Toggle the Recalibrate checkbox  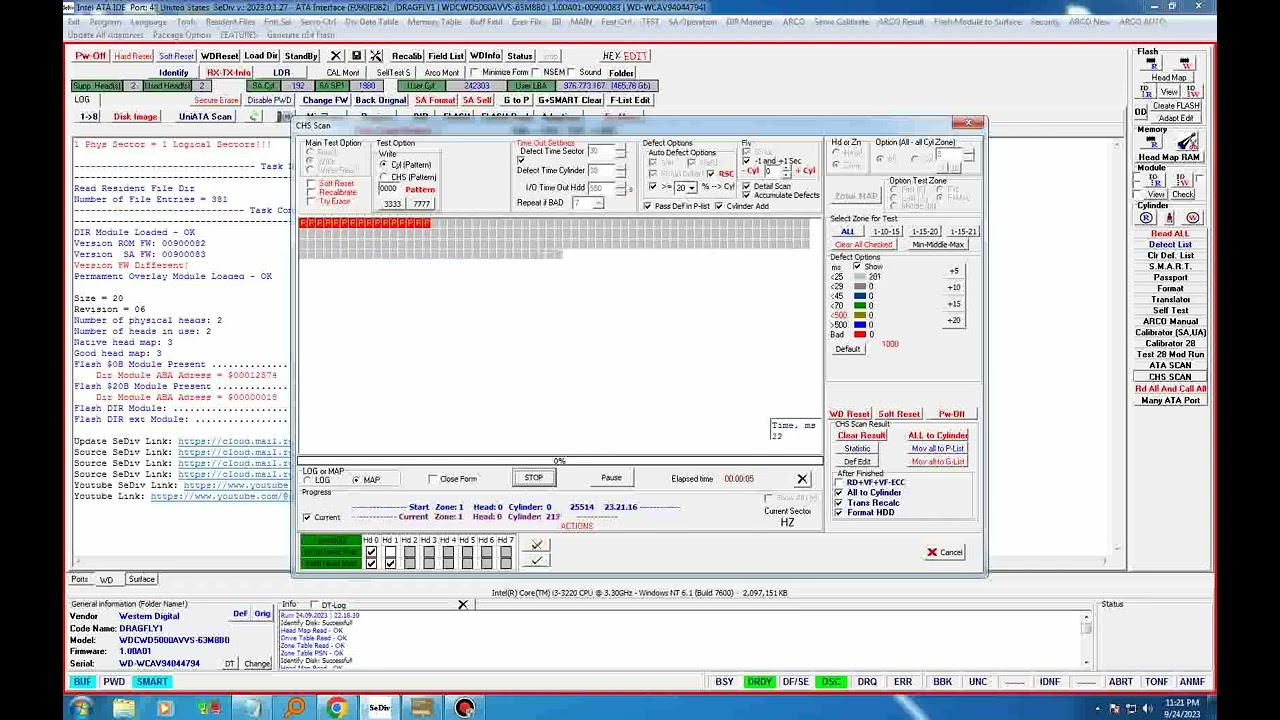point(312,193)
